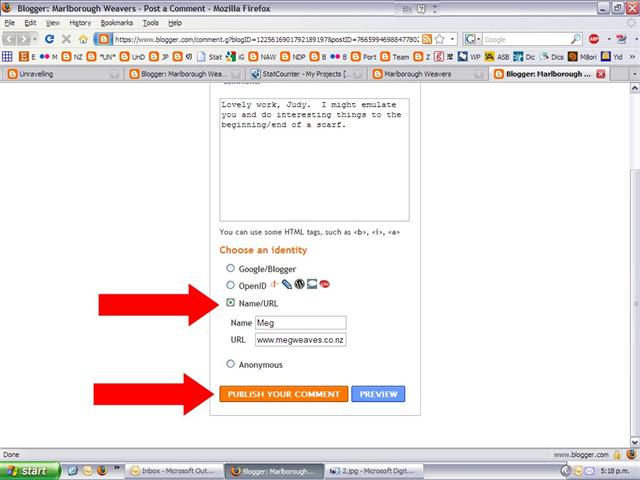
Task: Click the page's scroll up arrow
Action: pos(635,88)
